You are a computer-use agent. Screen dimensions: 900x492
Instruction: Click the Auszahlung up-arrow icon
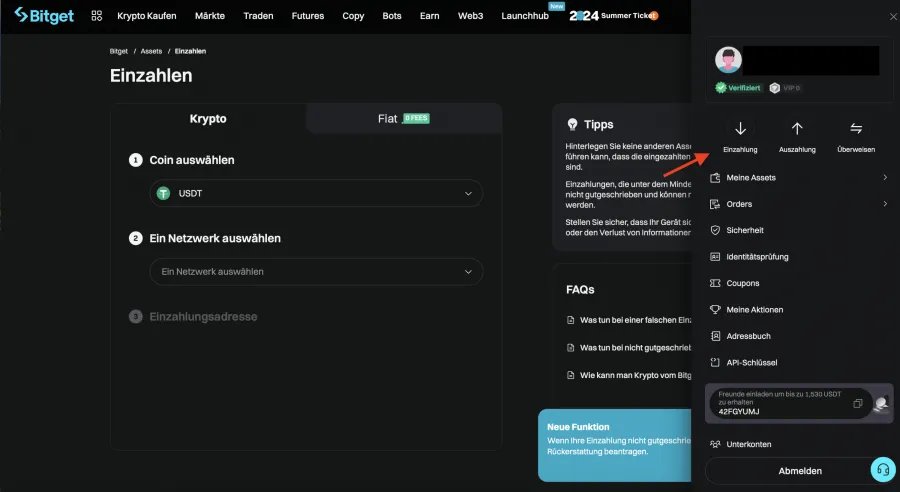point(797,128)
